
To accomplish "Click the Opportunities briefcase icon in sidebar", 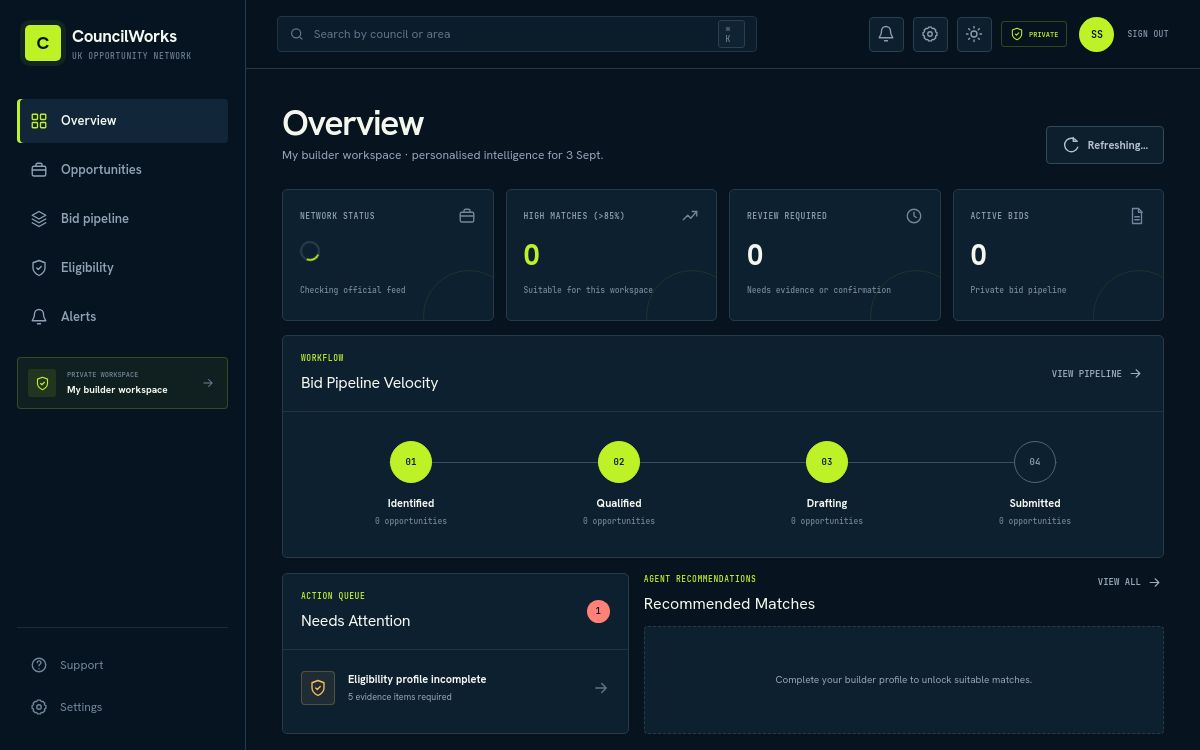I will coord(39,170).
